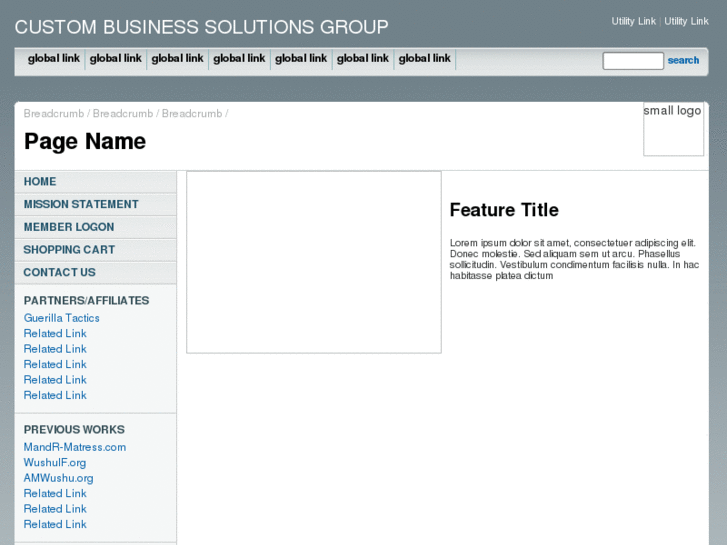View the SHOPPING CART
Screen dimensions: 727x545
pos(69,250)
